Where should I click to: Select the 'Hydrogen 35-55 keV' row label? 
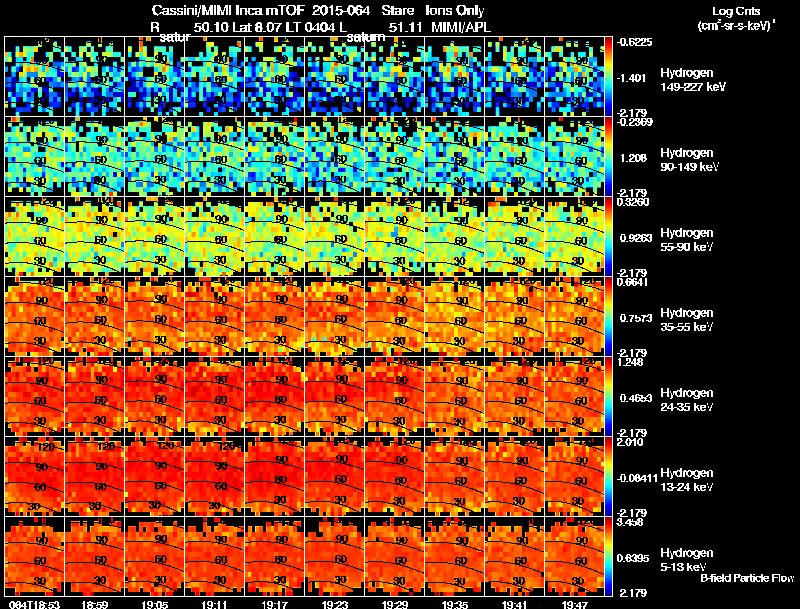[x=687, y=320]
